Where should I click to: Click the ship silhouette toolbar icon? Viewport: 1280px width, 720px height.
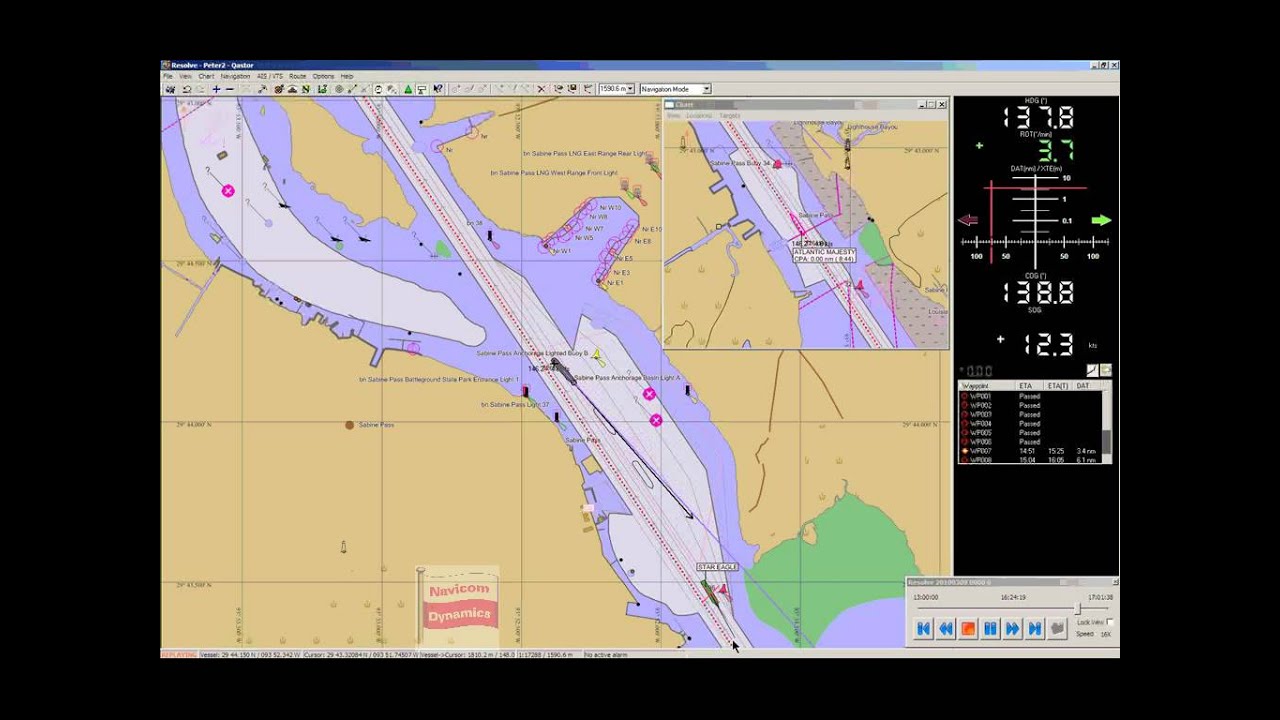point(292,89)
